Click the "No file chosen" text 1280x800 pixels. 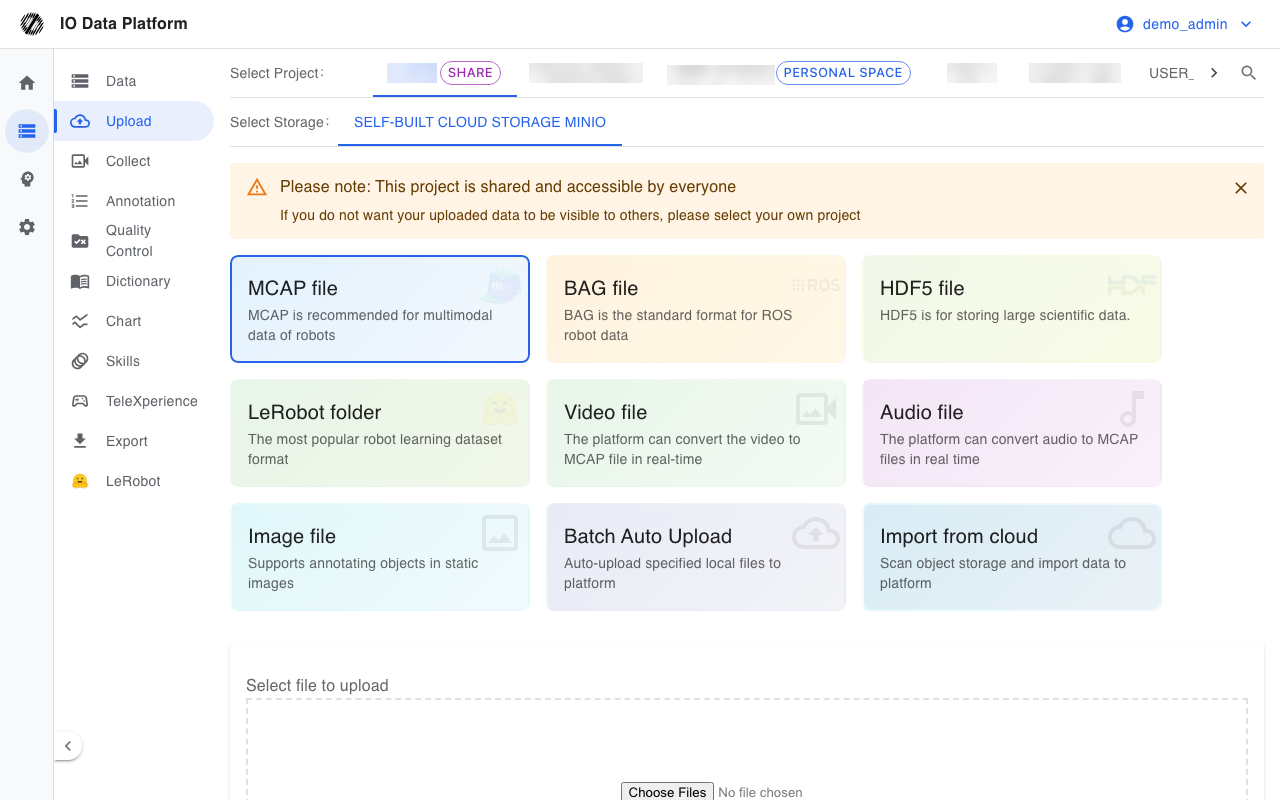click(x=760, y=792)
